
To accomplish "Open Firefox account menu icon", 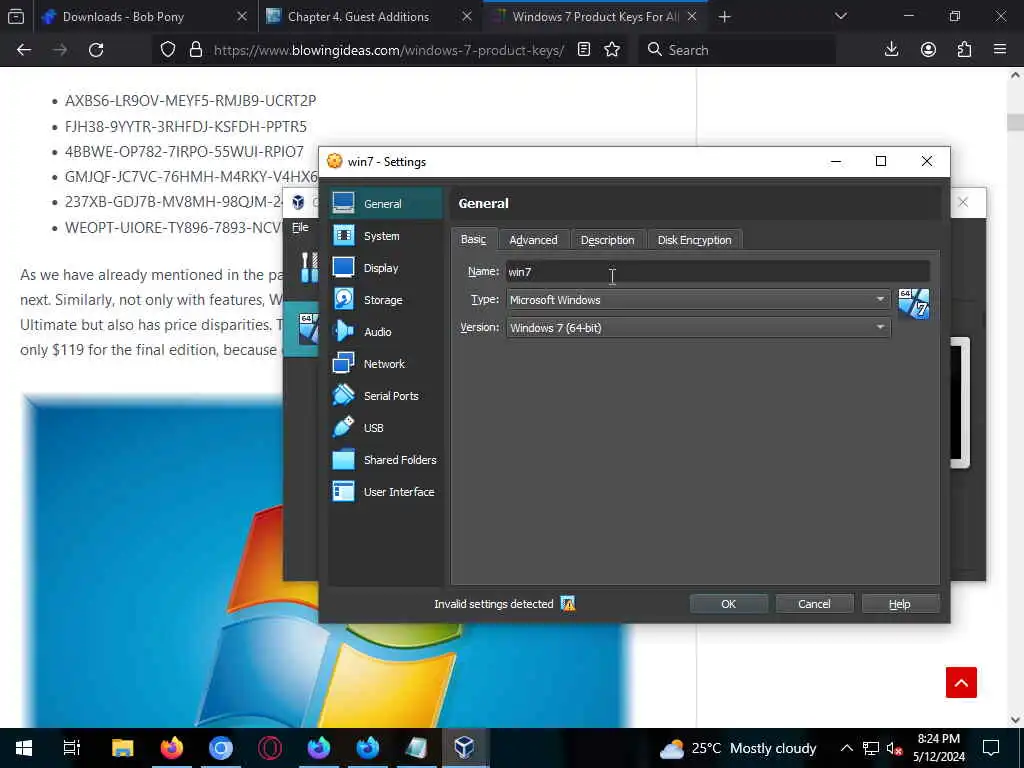I will [x=928, y=50].
